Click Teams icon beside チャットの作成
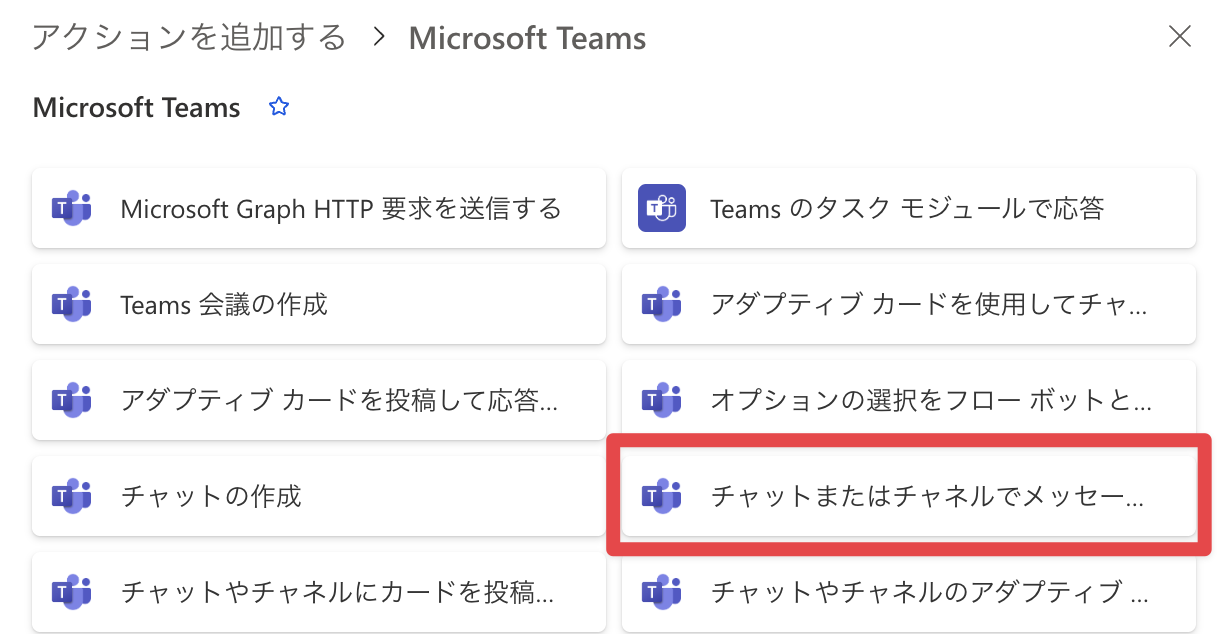Viewport: 1232px width, 634px height. click(x=71, y=495)
